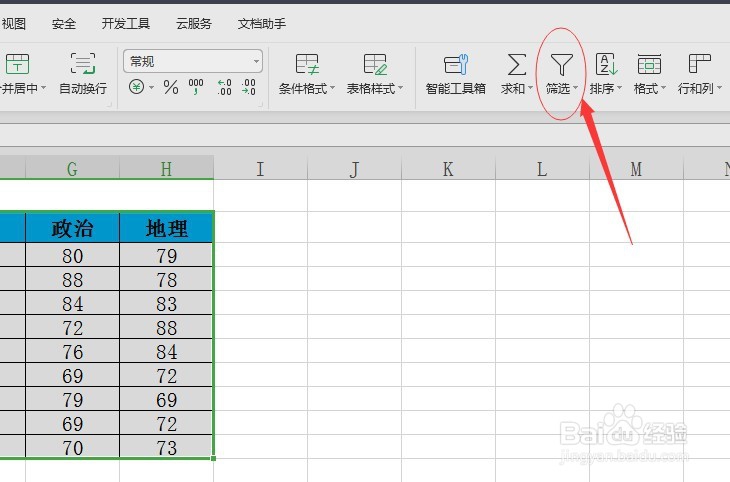This screenshot has height=482, width=730.
Task: Open the number format dialog launcher
Action: [260, 105]
